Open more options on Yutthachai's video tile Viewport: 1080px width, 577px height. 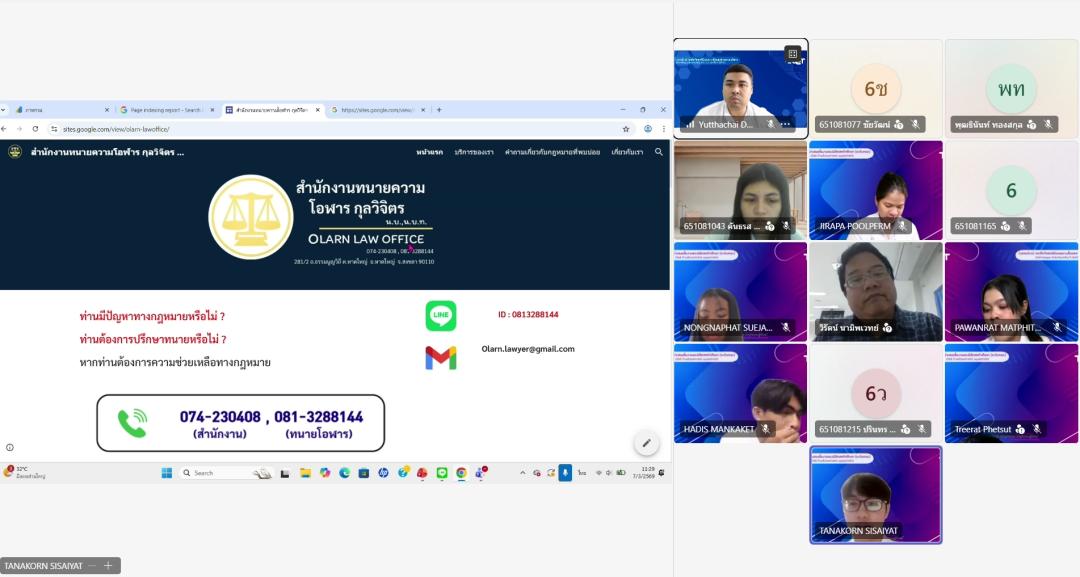[x=786, y=124]
